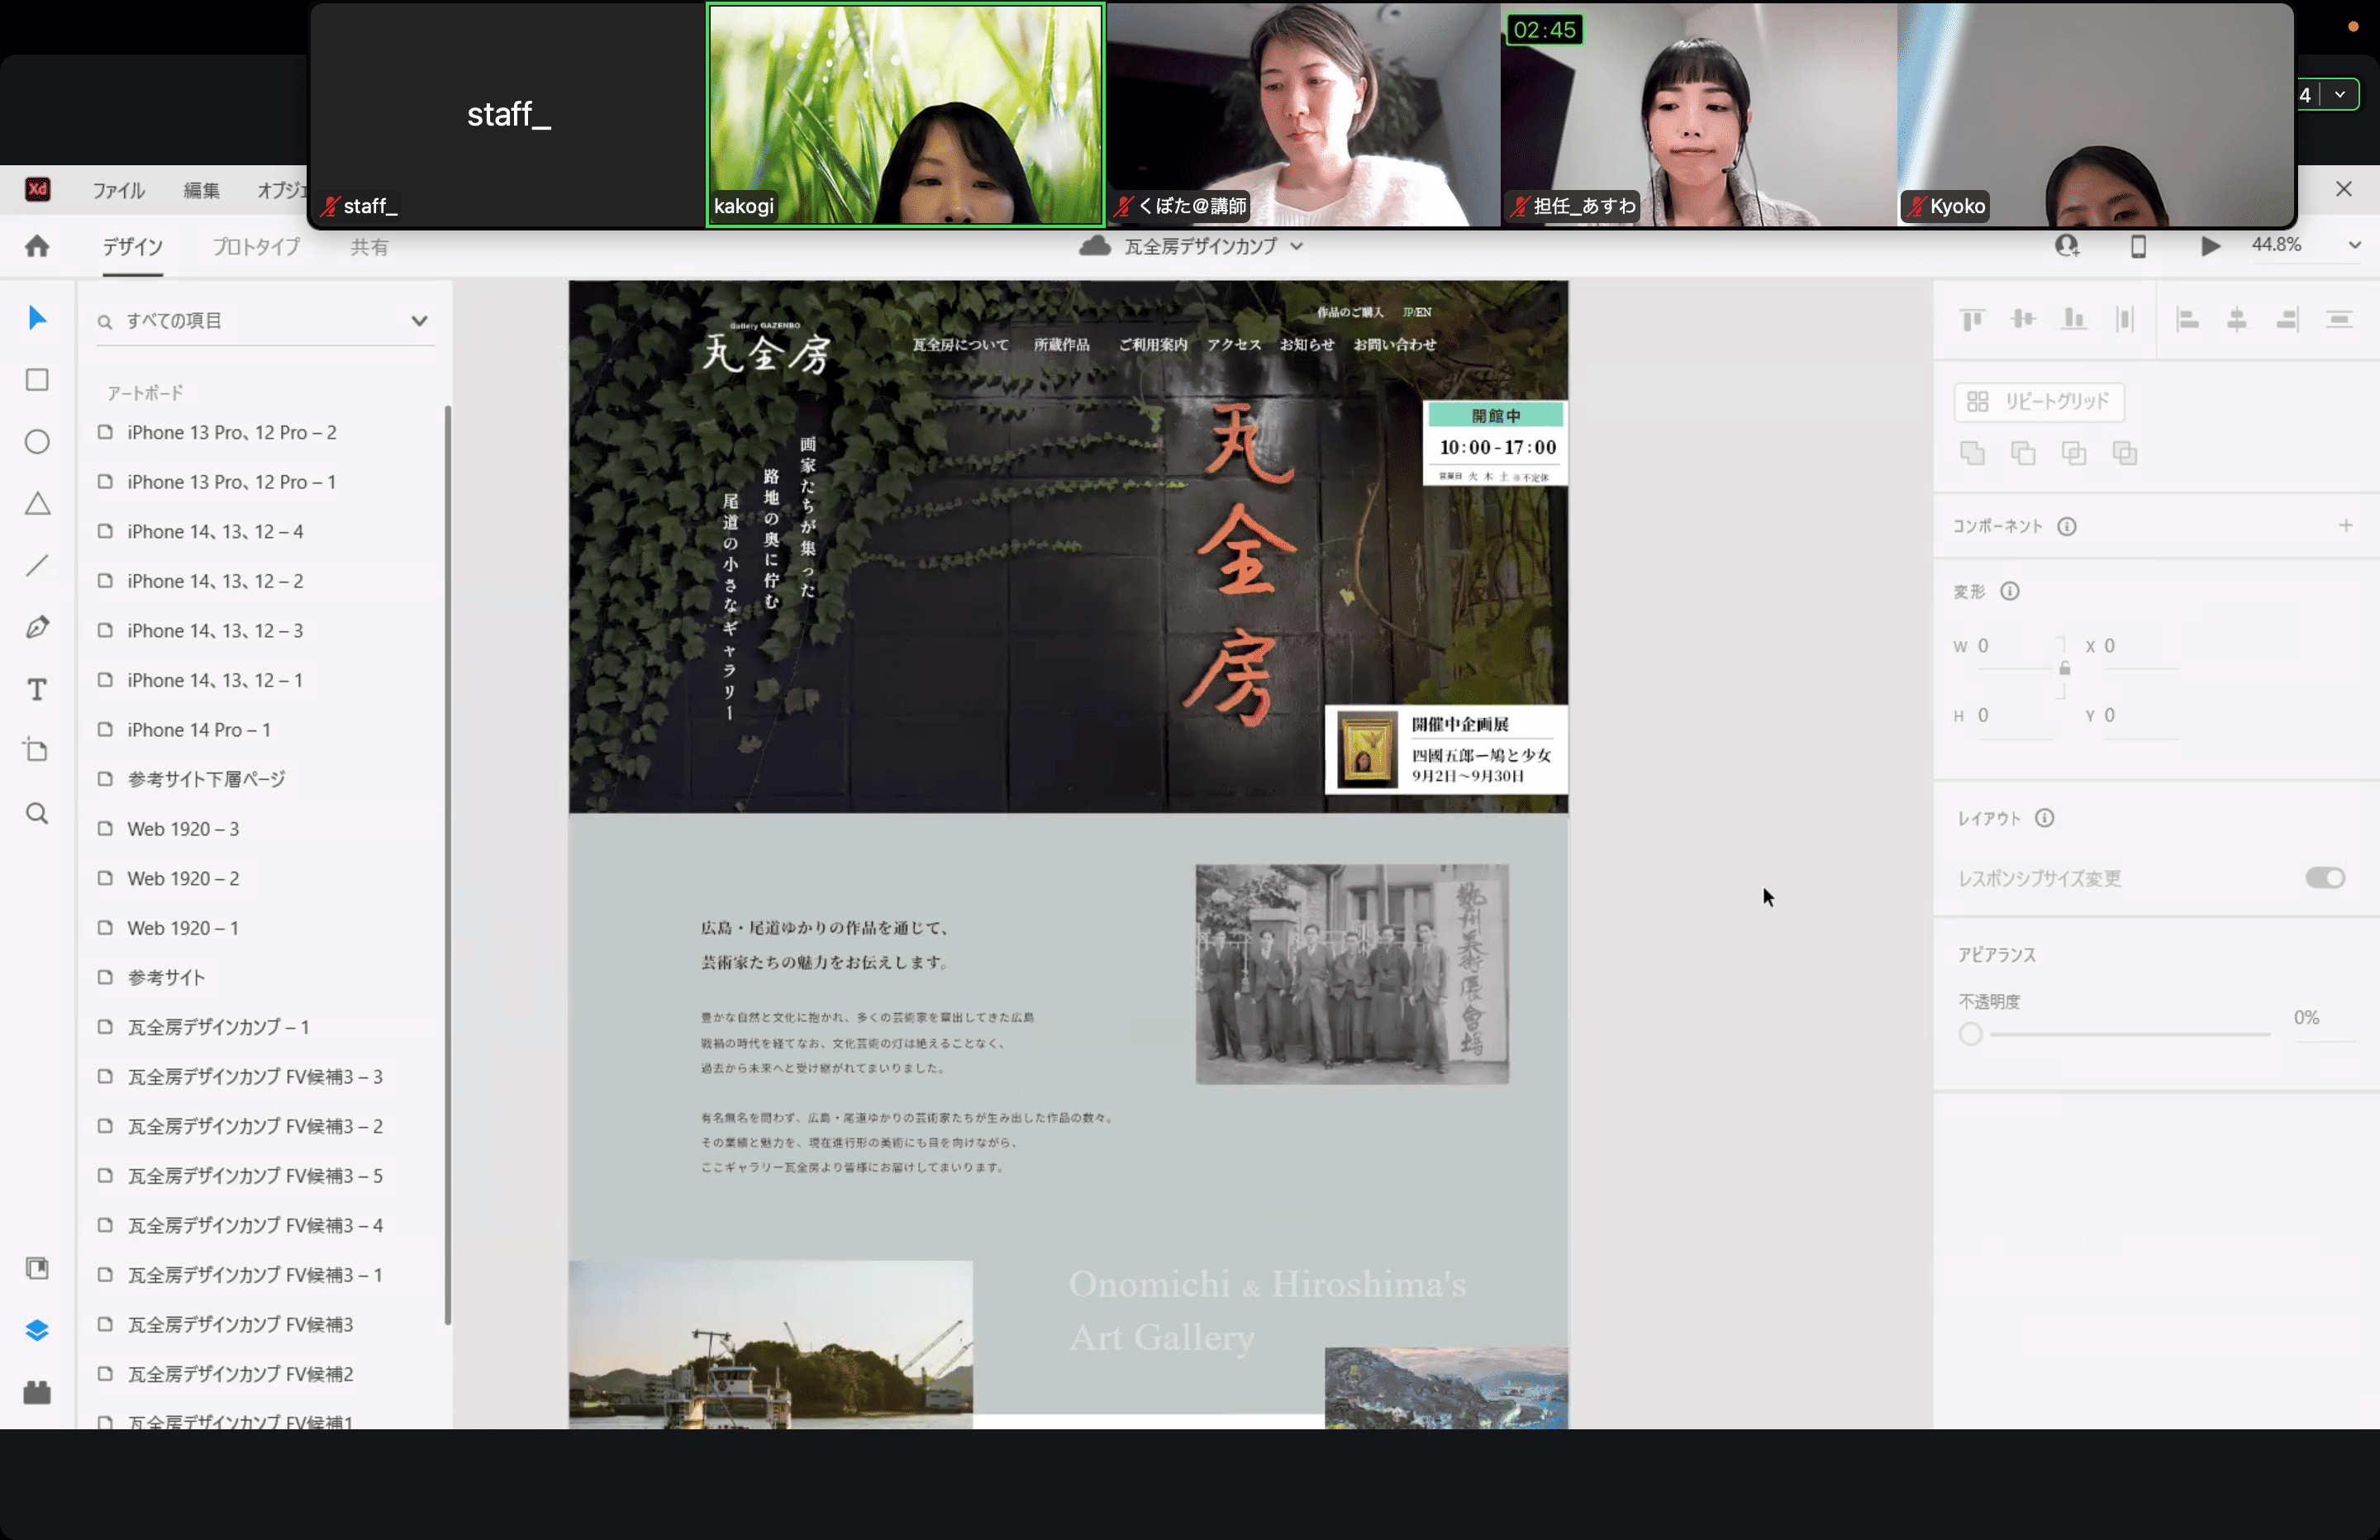This screenshot has height=1540, width=2380.
Task: Select the Pen tool
Action: pos(37,627)
